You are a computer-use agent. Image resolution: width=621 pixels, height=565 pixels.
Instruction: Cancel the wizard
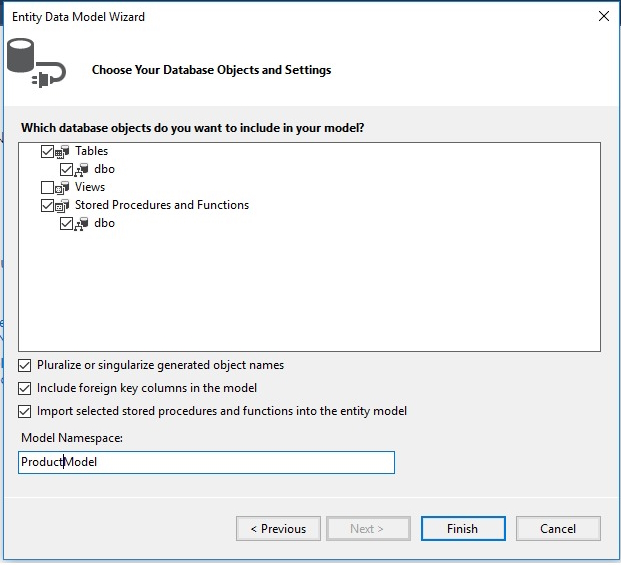pyautogui.click(x=558, y=529)
